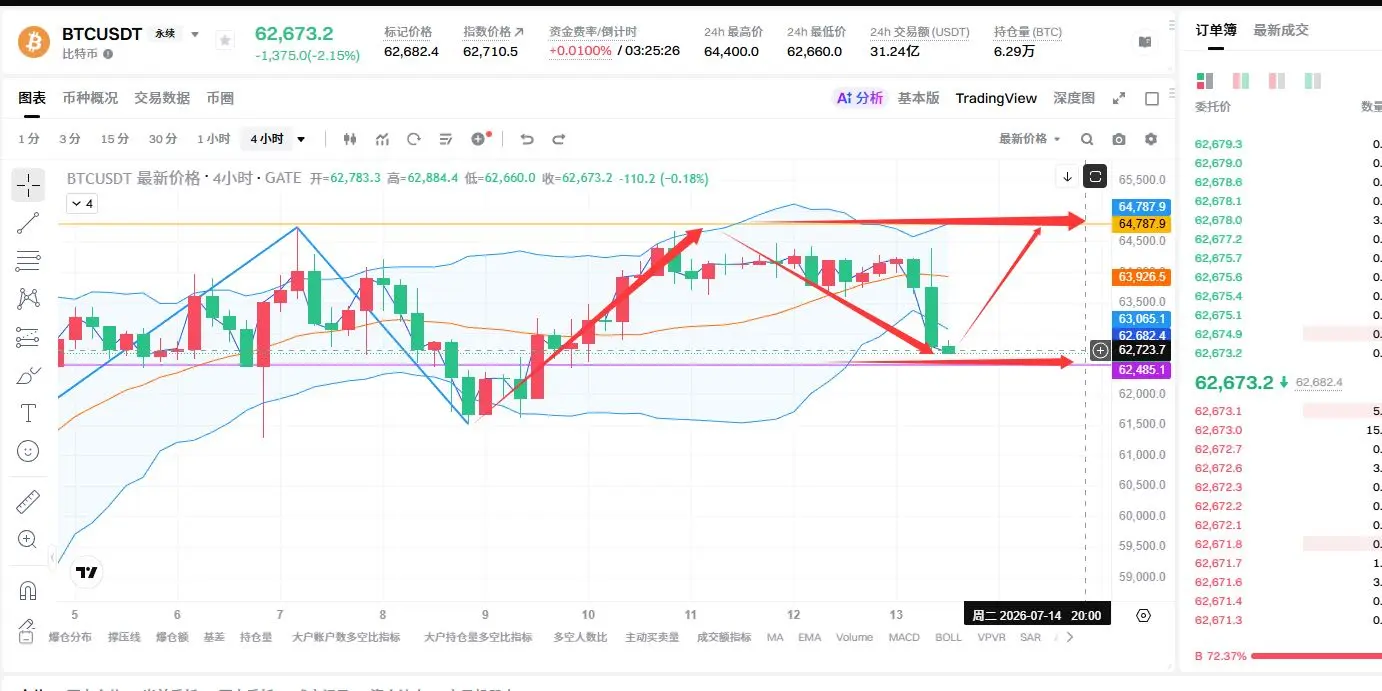Toggle the BOLL indicator

click(948, 637)
